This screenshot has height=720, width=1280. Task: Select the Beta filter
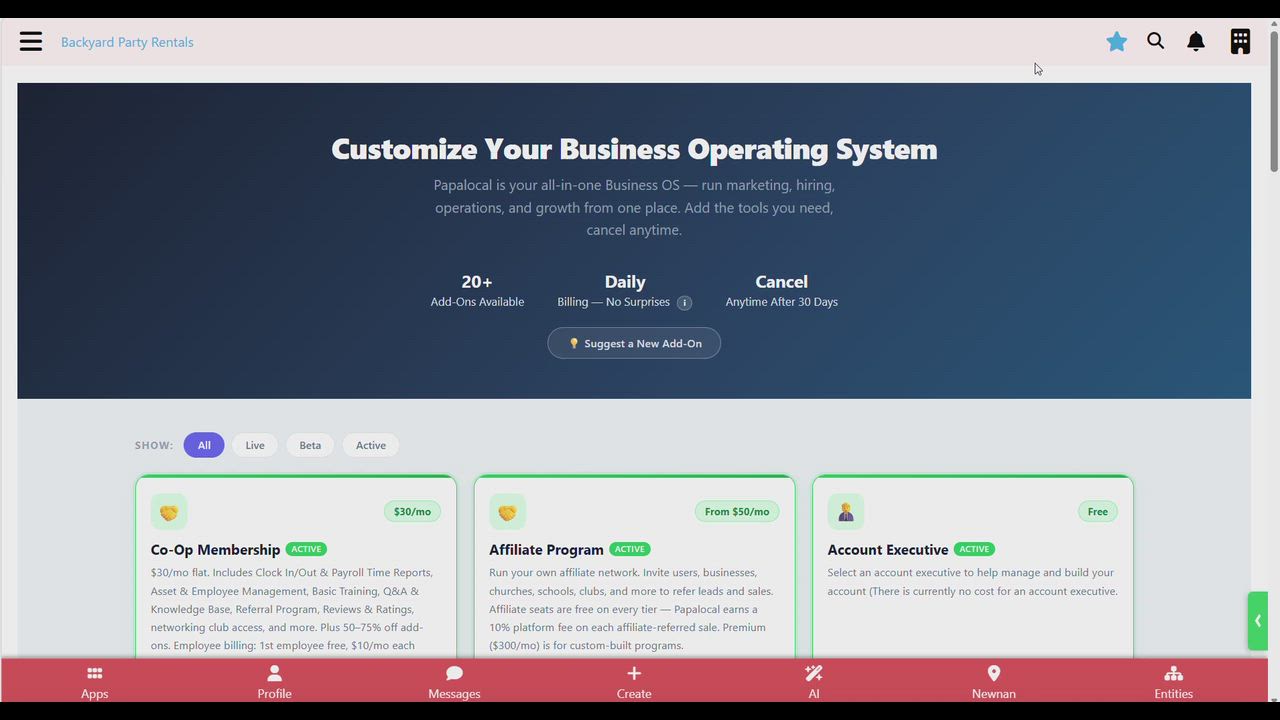(310, 445)
